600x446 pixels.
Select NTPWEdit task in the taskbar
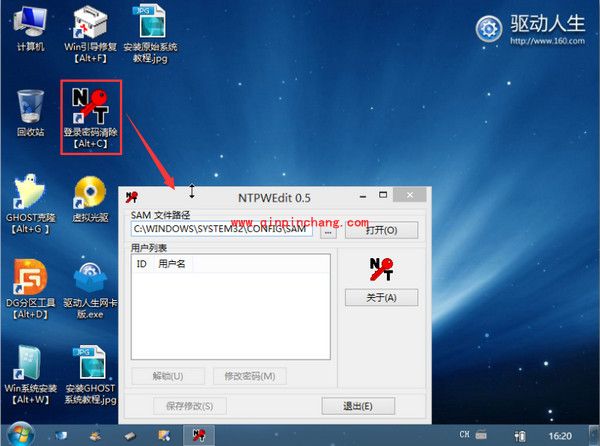[x=199, y=435]
